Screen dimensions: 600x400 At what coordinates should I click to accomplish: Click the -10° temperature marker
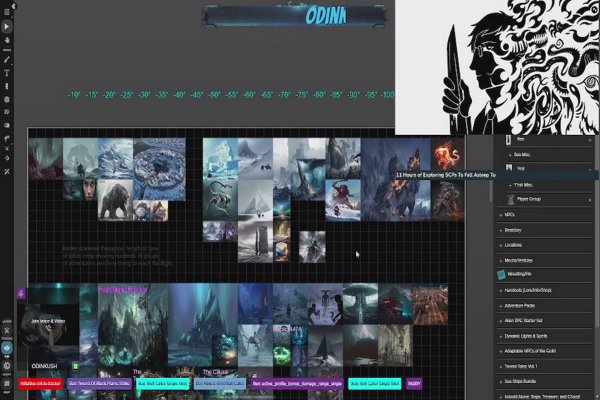(74, 95)
